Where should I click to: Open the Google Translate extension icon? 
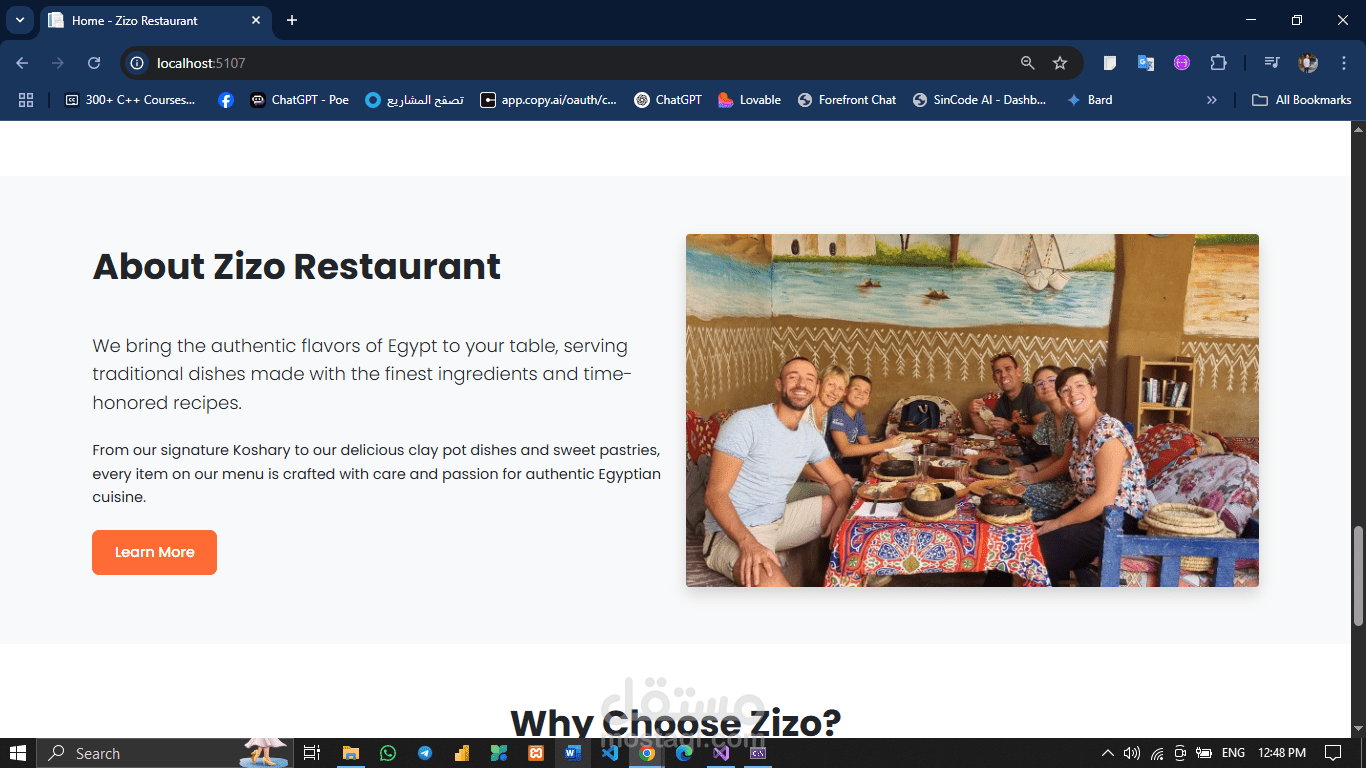click(1146, 63)
